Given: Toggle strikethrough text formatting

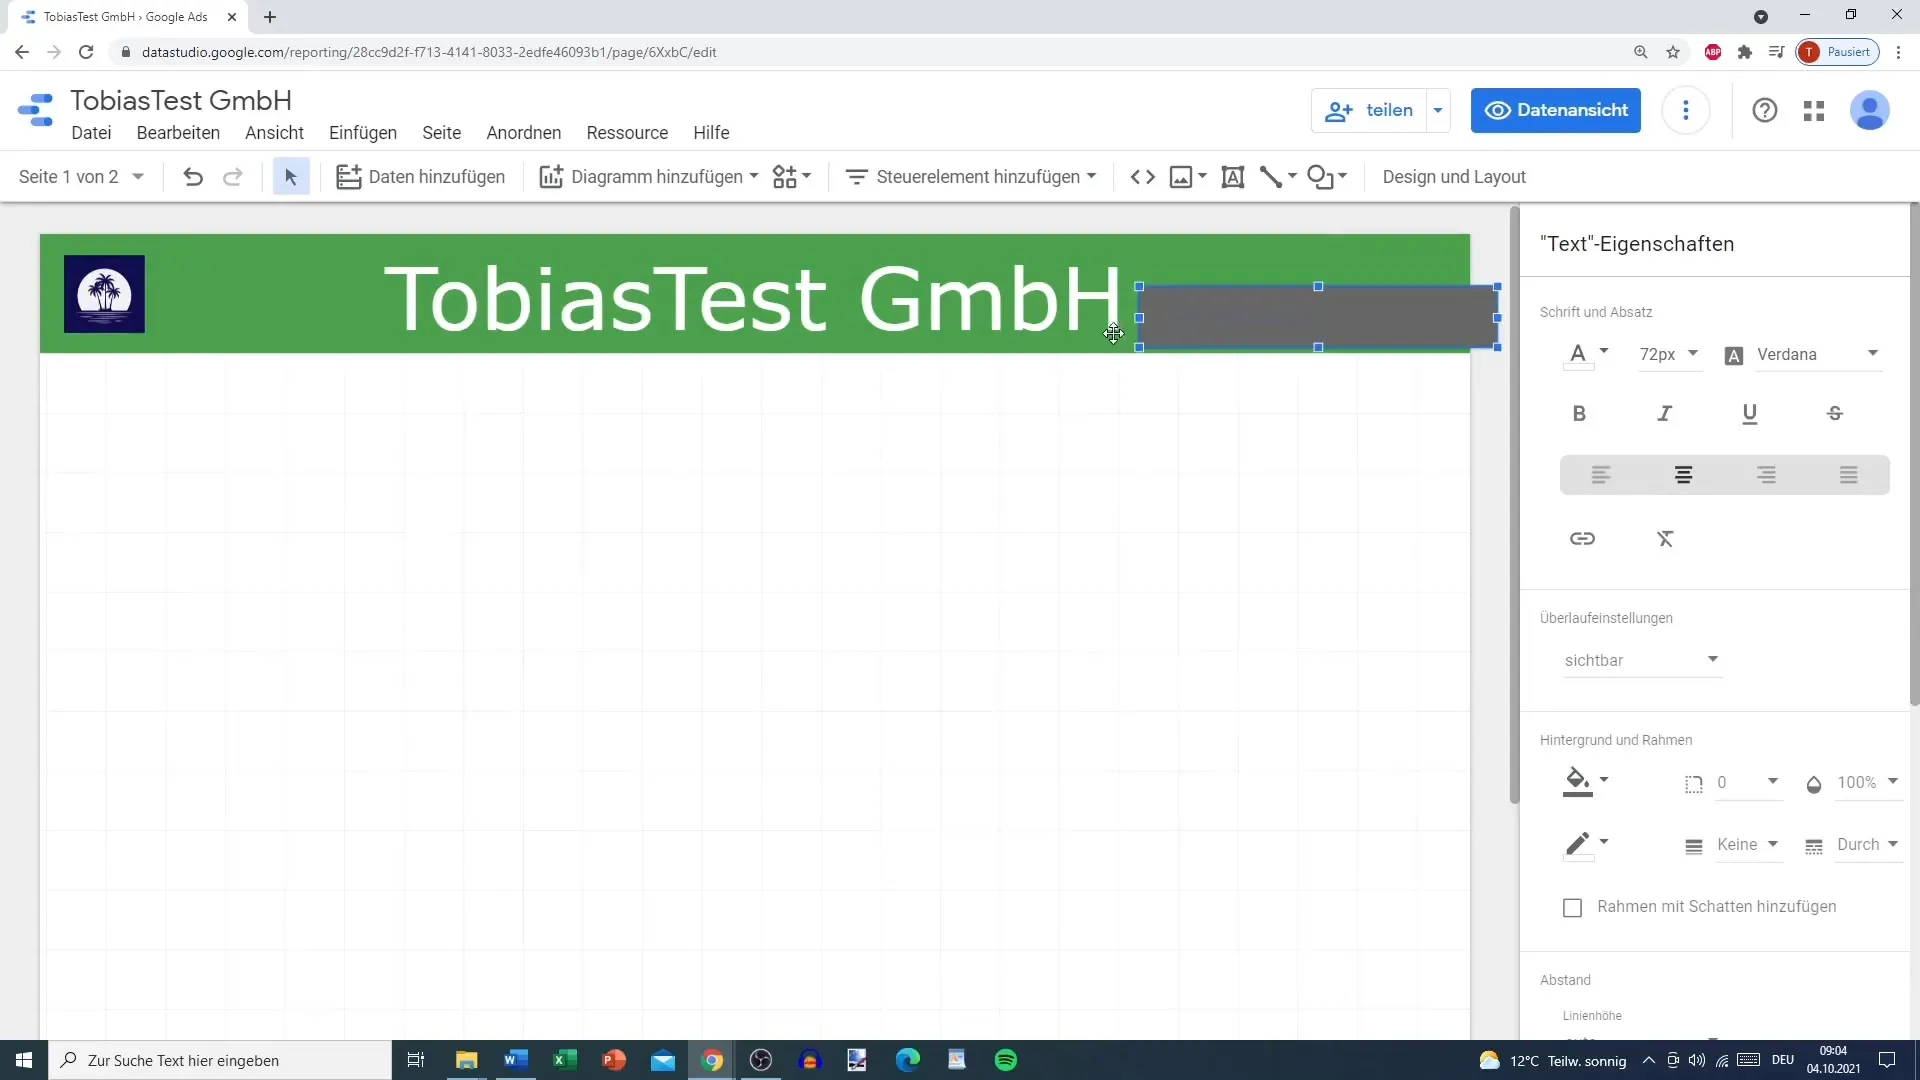Looking at the screenshot, I should pos(1835,414).
